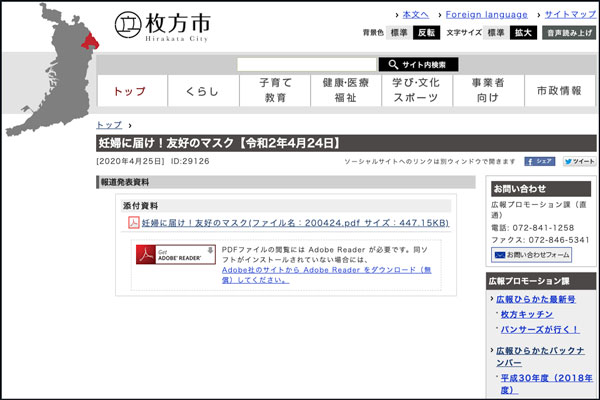Open the 市政情報 navigation tab
The width and height of the screenshot is (600, 400).
pyautogui.click(x=559, y=91)
